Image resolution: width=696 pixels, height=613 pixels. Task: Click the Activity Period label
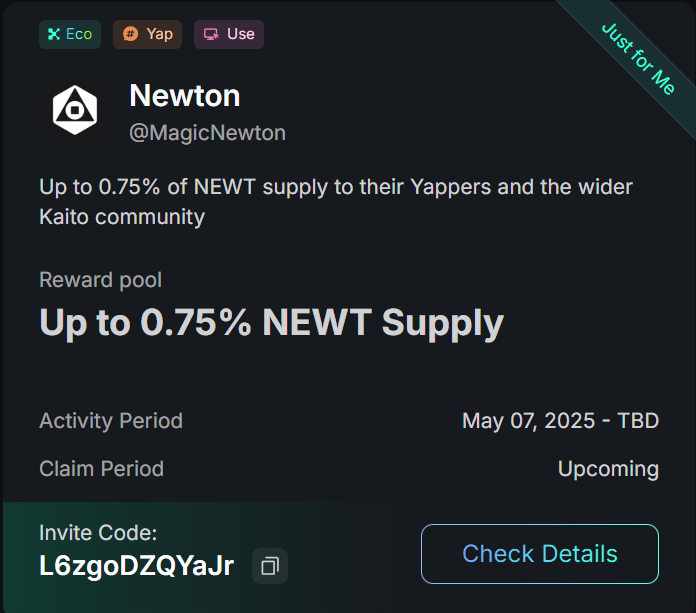(111, 421)
